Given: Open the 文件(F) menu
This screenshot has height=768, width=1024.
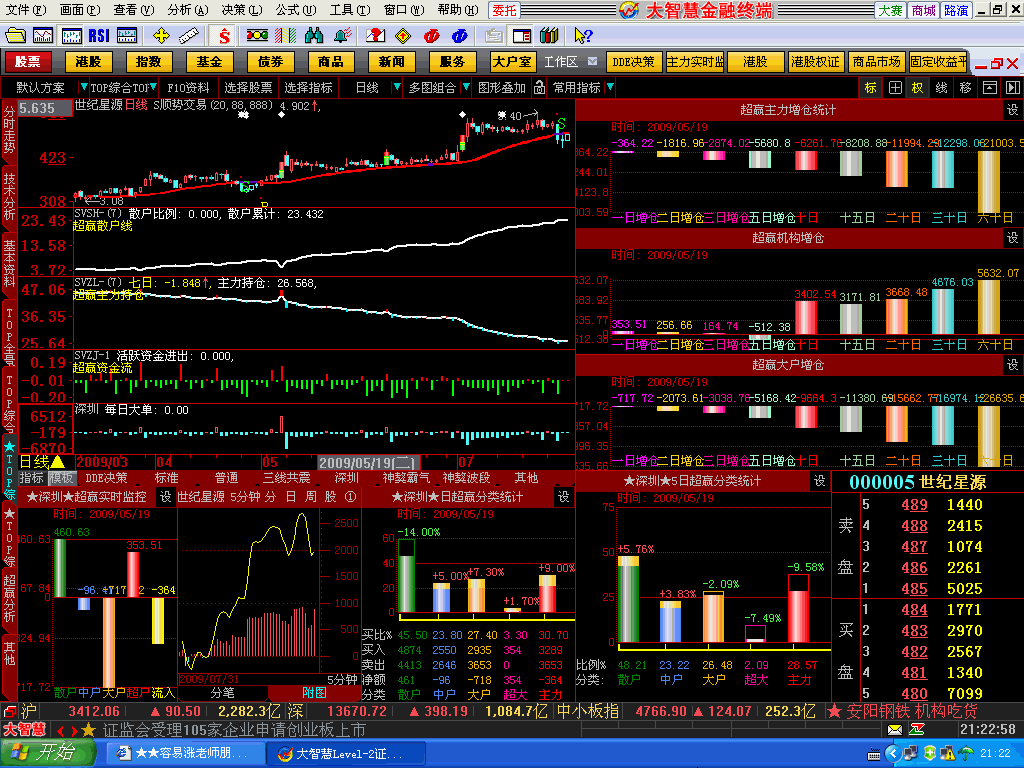Looking at the screenshot, I should click(x=26, y=10).
